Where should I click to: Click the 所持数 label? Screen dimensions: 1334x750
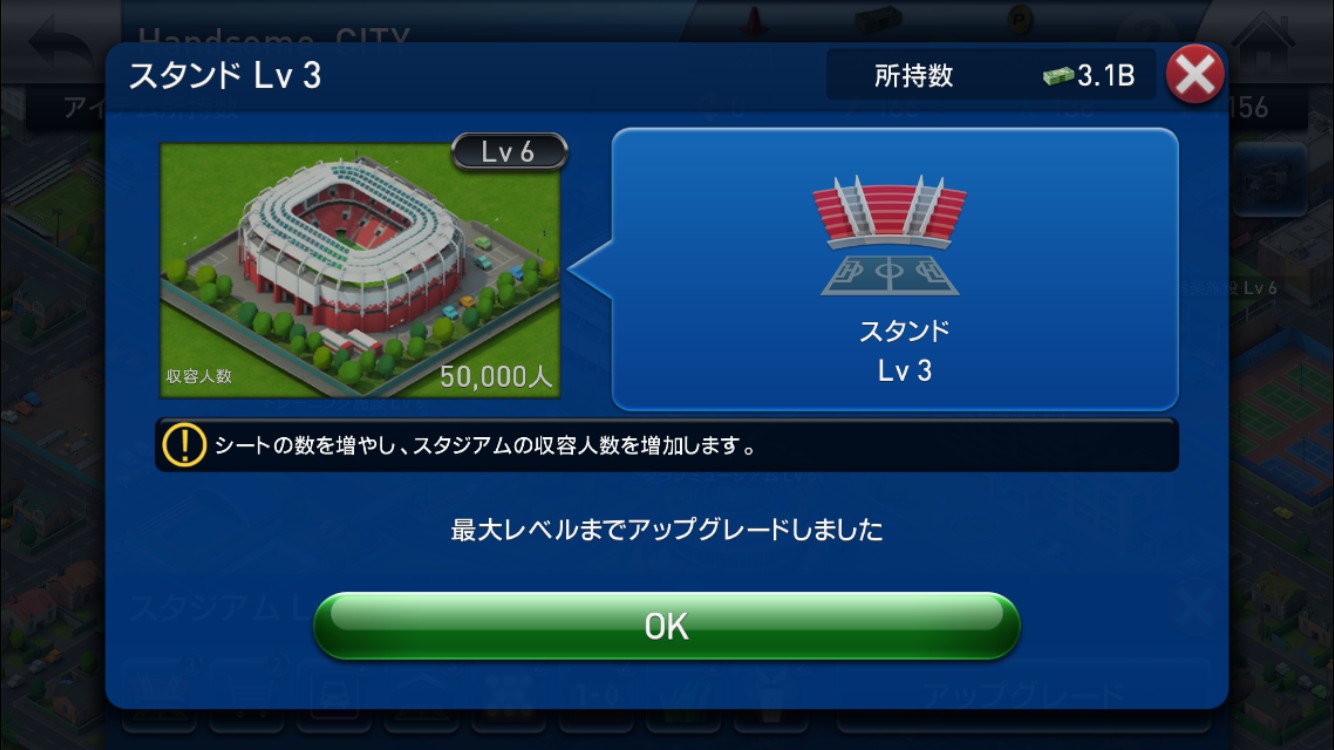pyautogui.click(x=913, y=76)
